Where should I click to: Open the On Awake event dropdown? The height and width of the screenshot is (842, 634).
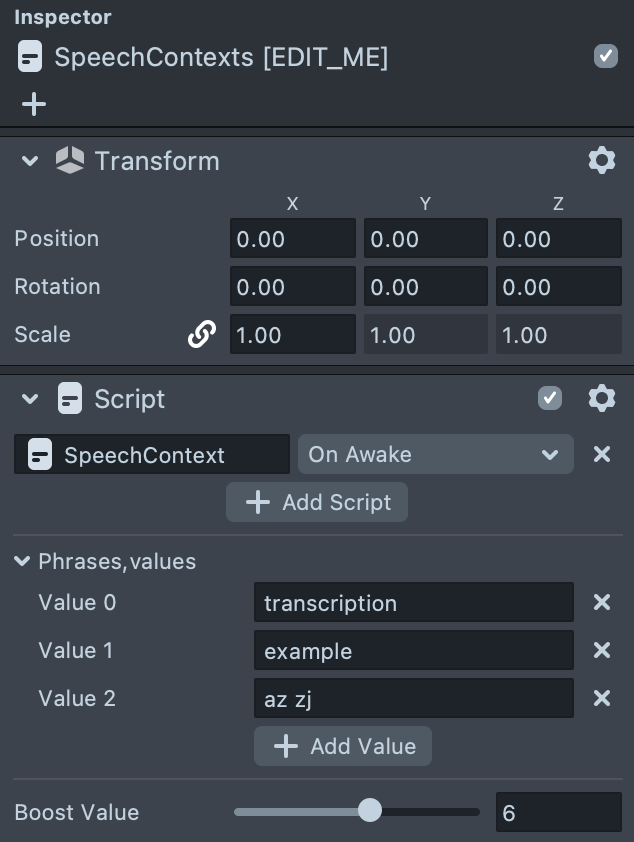tap(435, 454)
